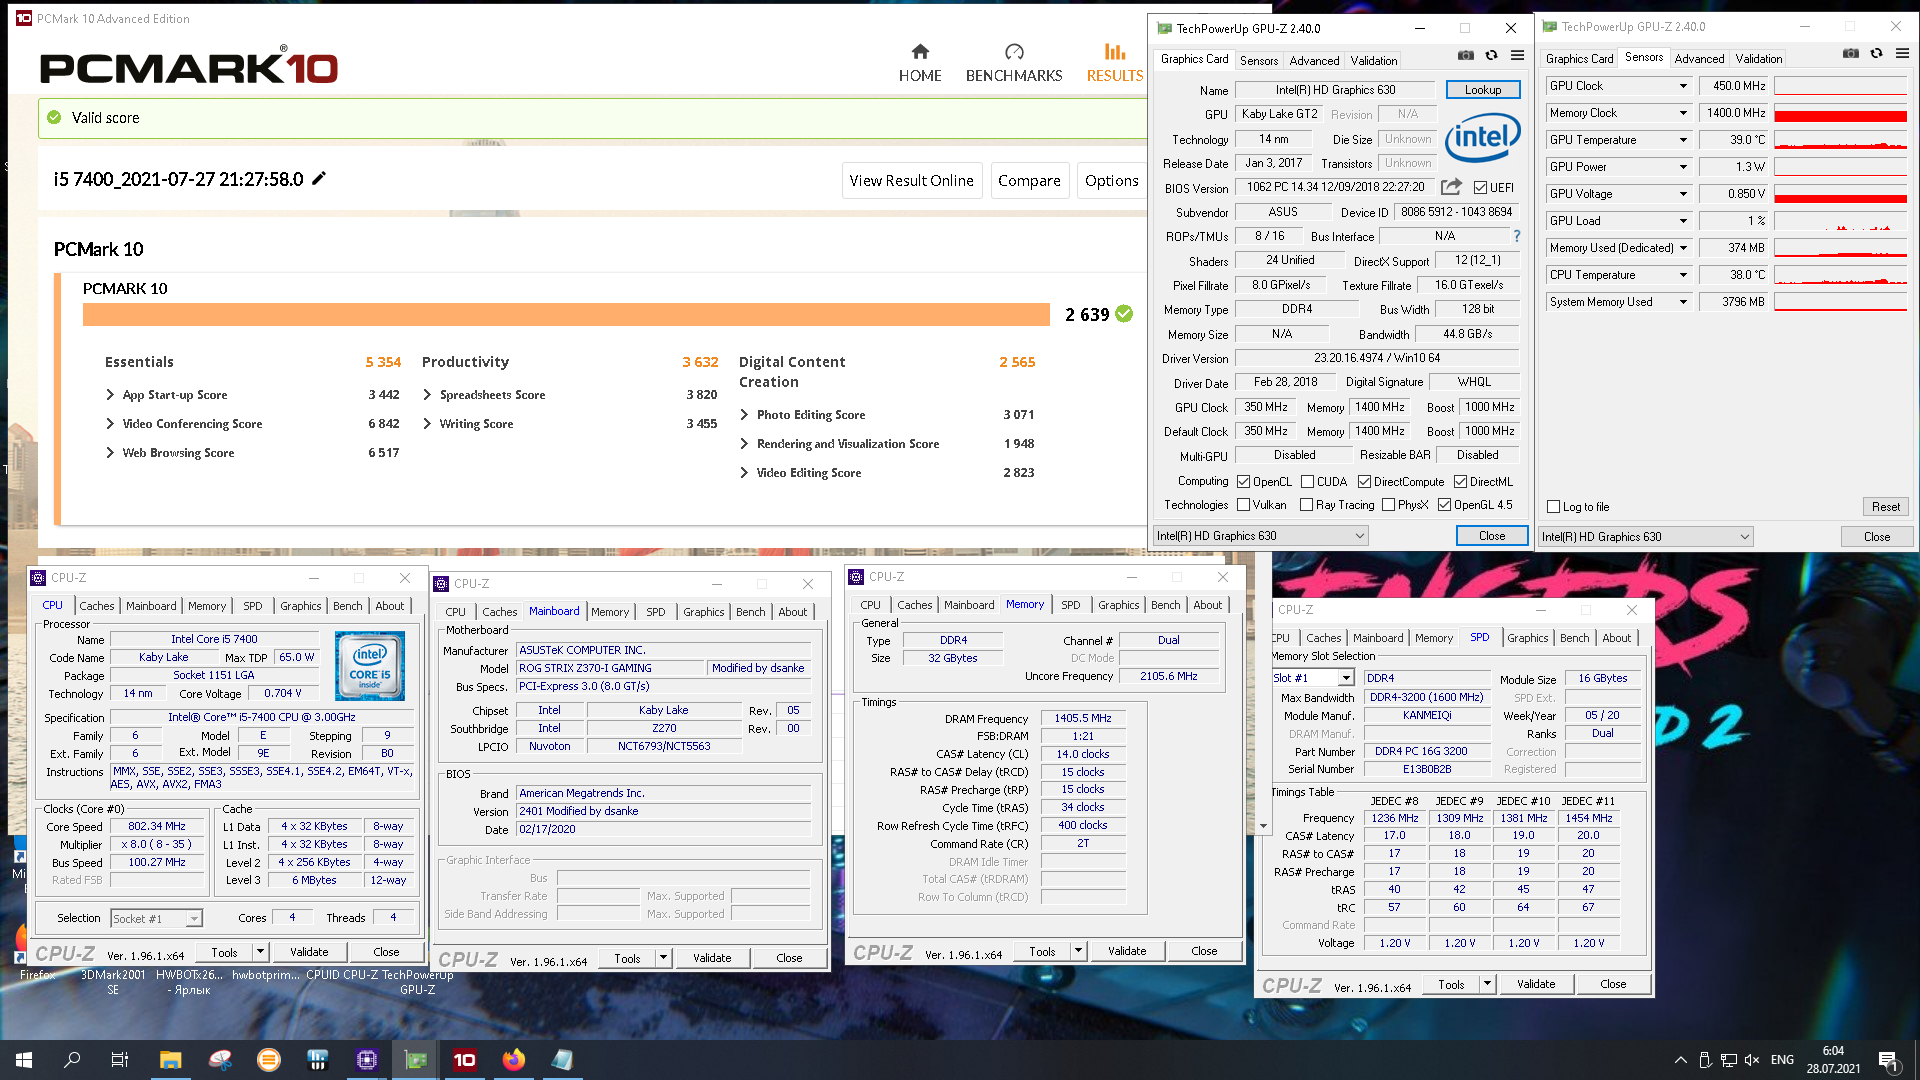Open the Snipping Tool taskbar icon
The height and width of the screenshot is (1080, 1920).
click(220, 1060)
